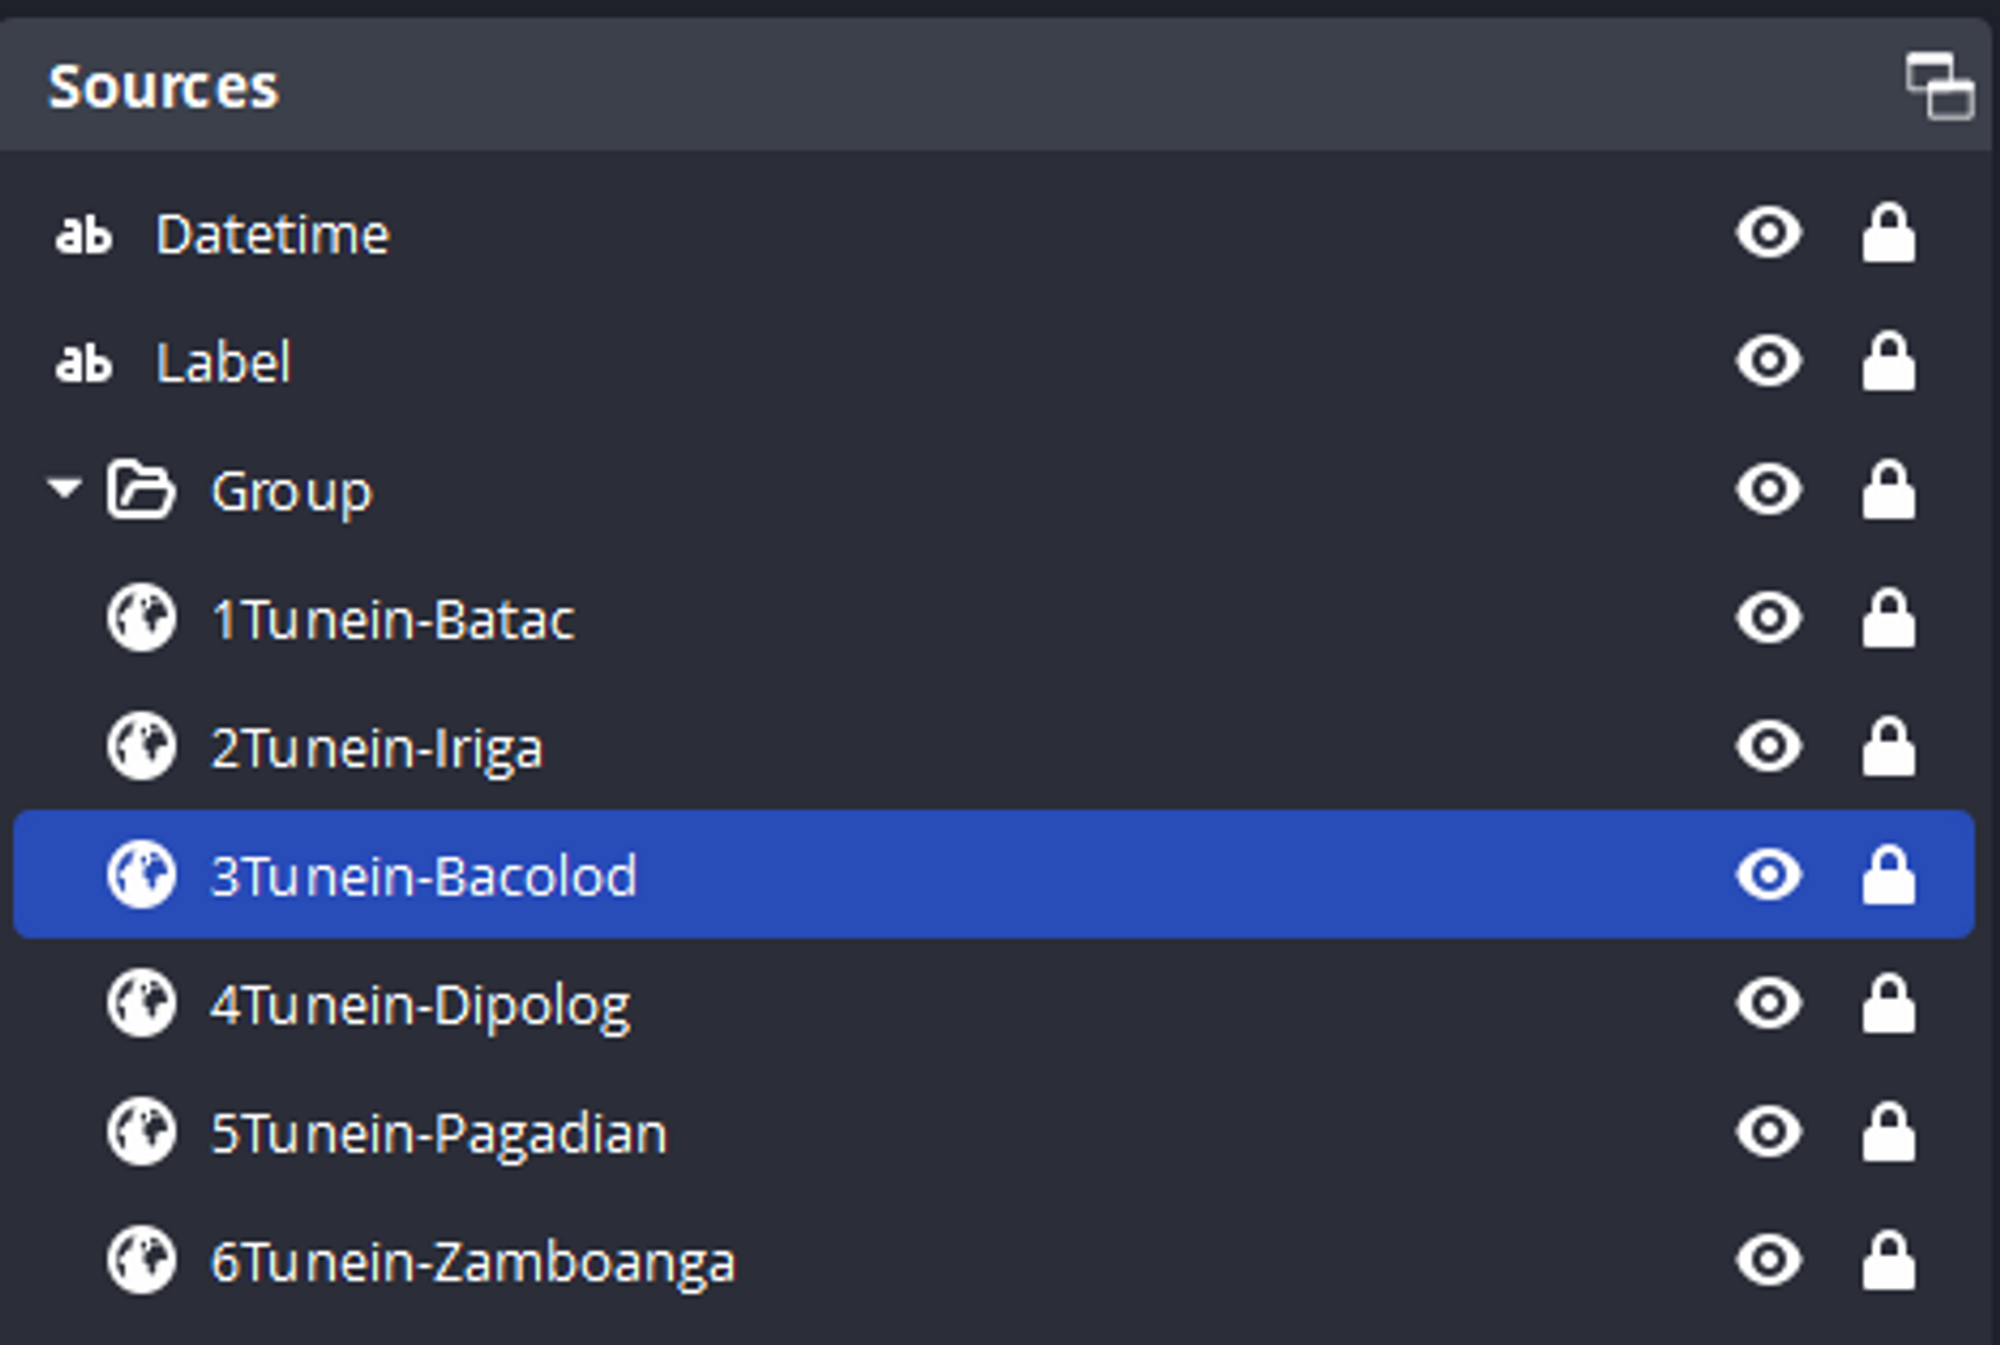This screenshot has height=1345, width=2000.
Task: Click the Datetime text source icon
Action: pyautogui.click(x=83, y=235)
